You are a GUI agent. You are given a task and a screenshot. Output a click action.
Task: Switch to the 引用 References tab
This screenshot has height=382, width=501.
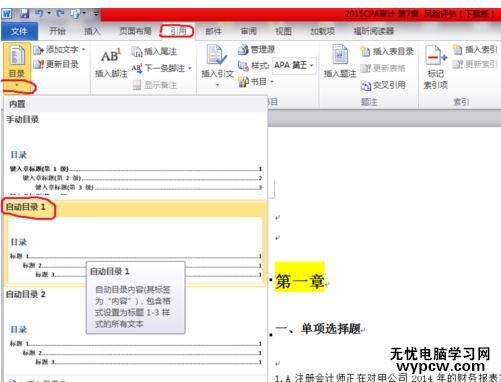tap(178, 31)
